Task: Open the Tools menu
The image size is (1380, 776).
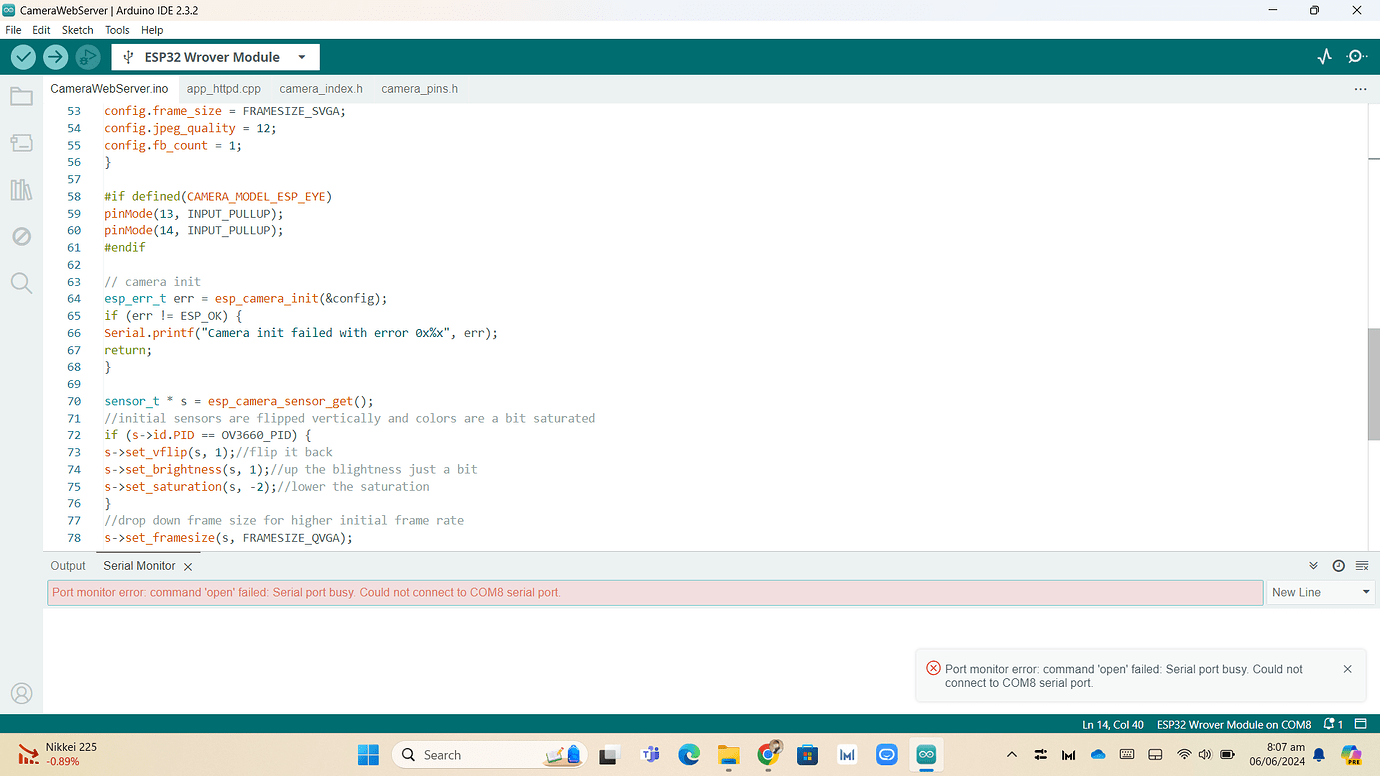Action: click(x=117, y=29)
